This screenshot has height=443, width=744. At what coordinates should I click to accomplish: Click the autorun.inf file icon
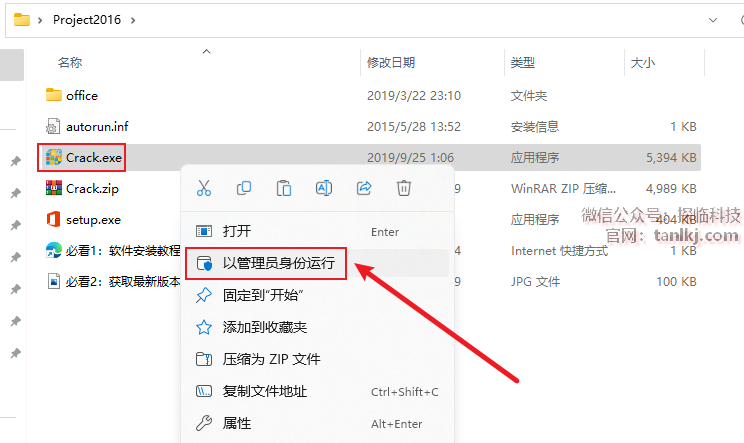coord(53,126)
